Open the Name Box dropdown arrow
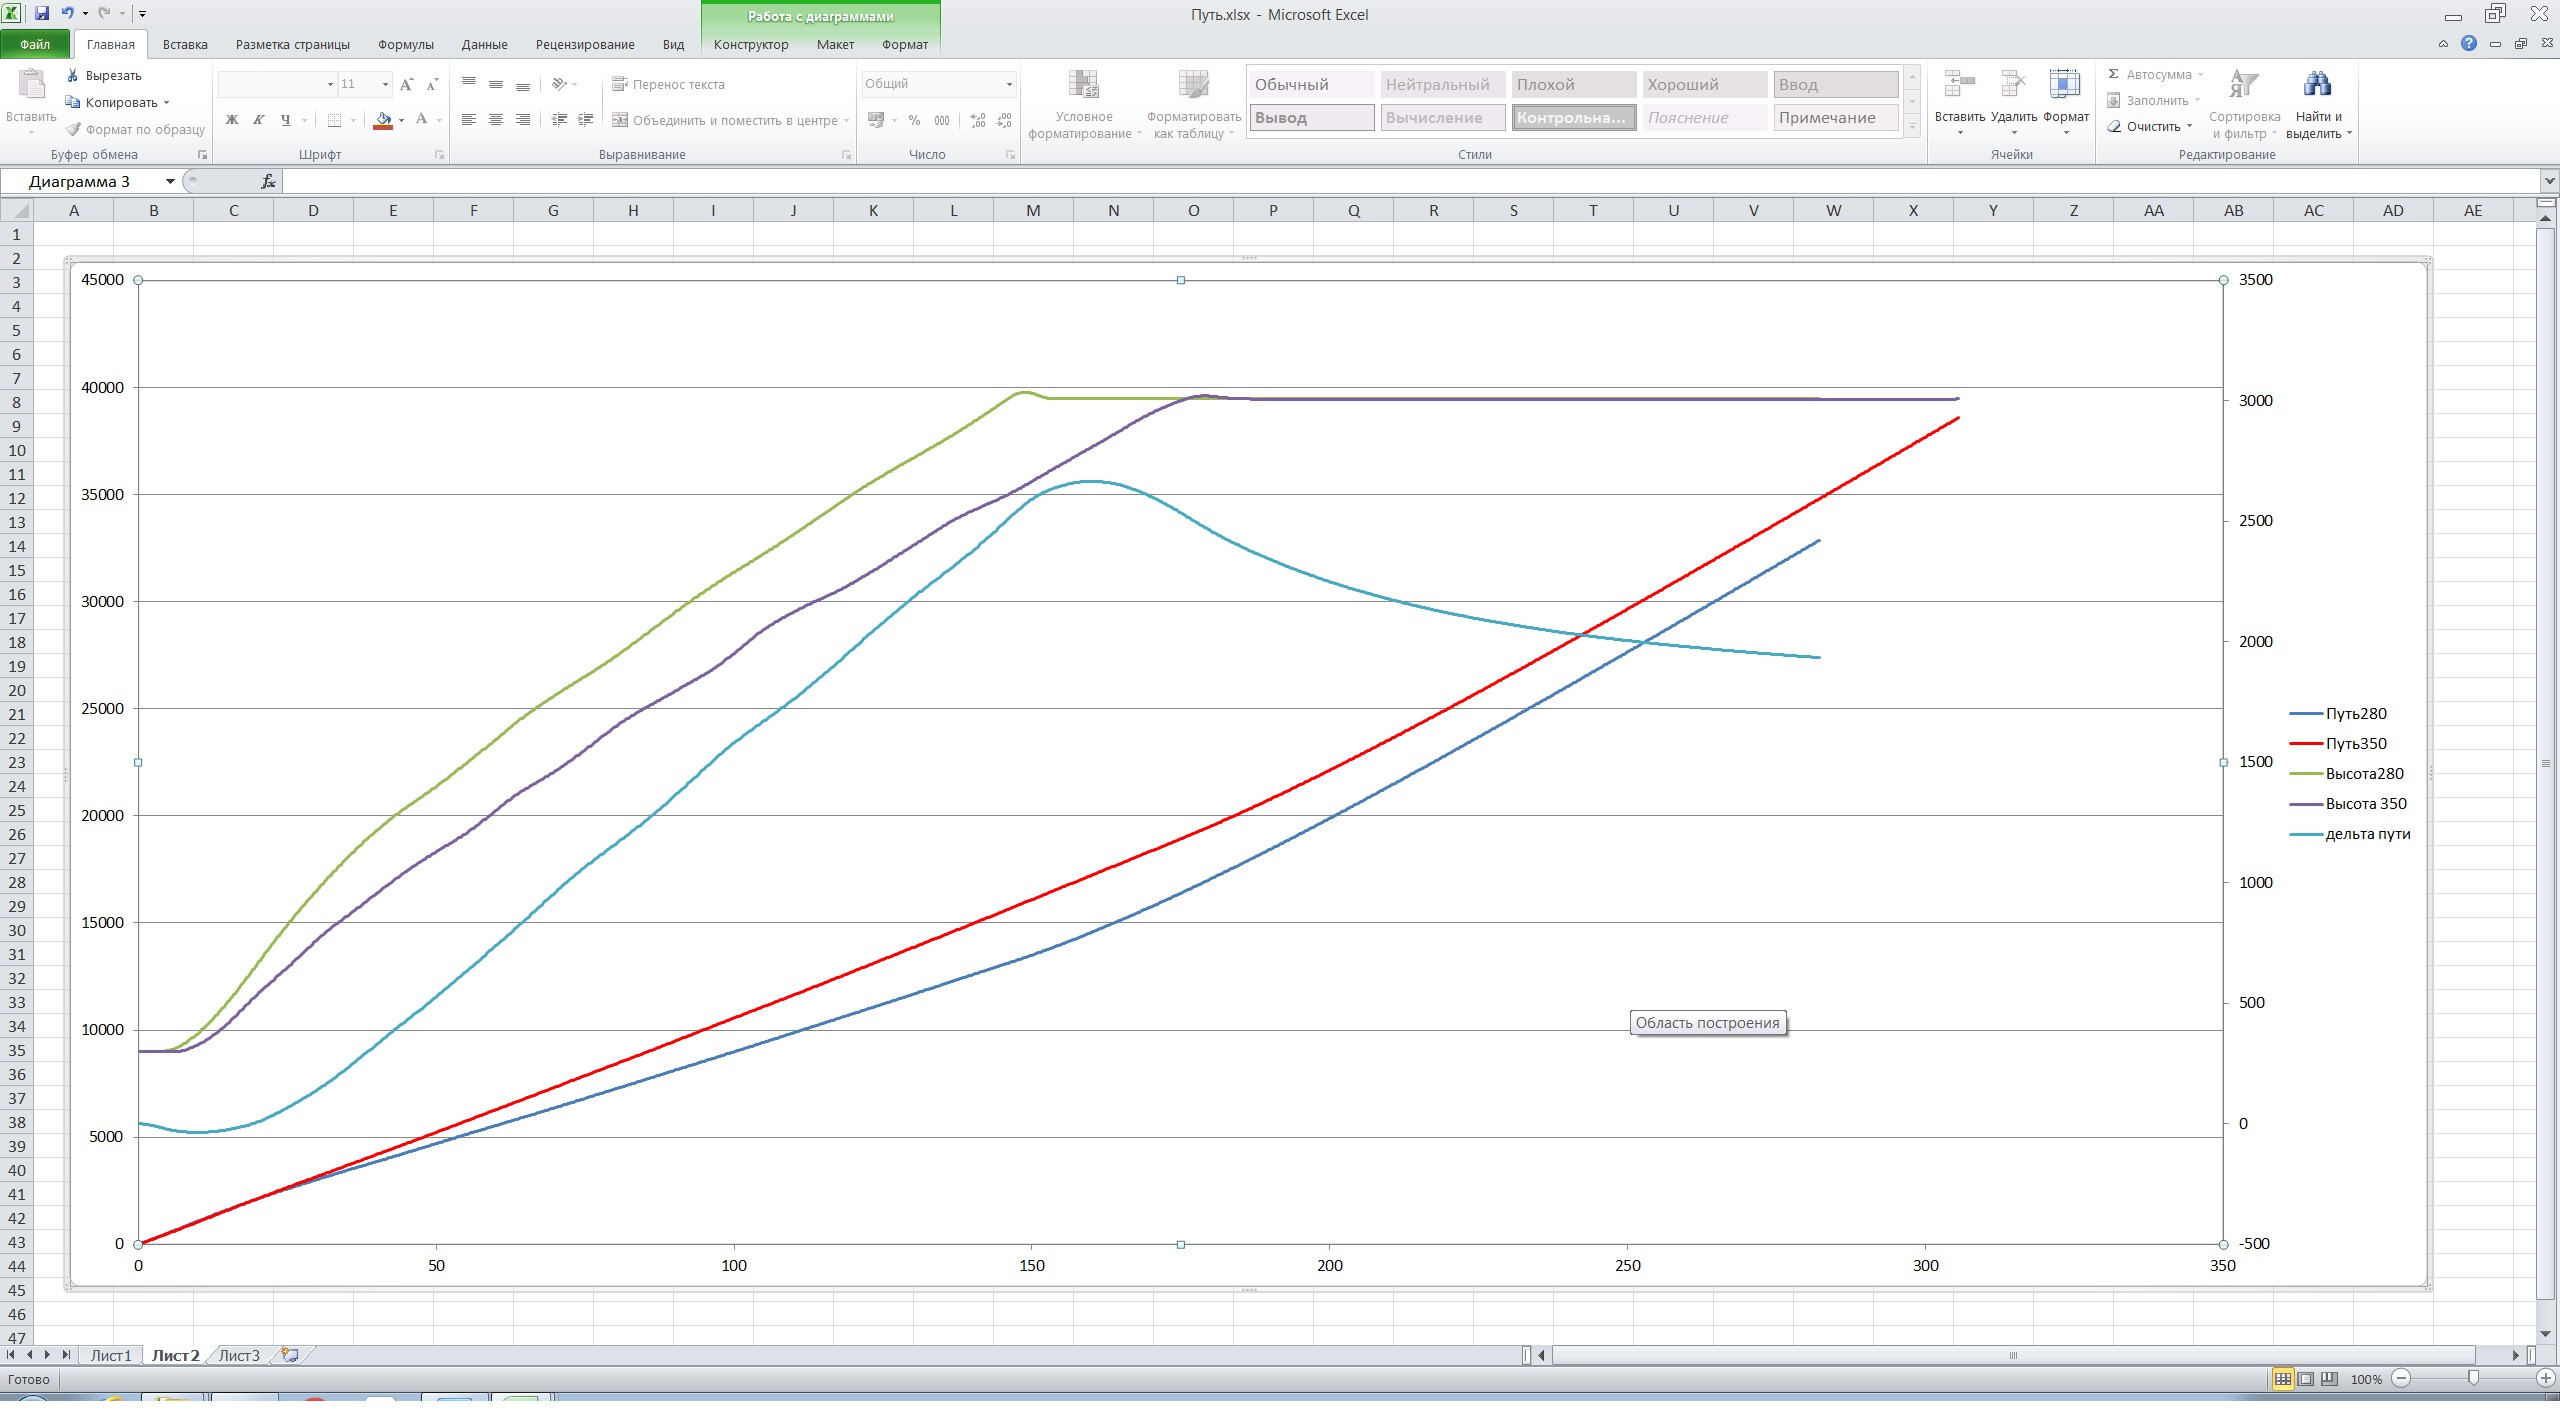 pyautogui.click(x=170, y=181)
